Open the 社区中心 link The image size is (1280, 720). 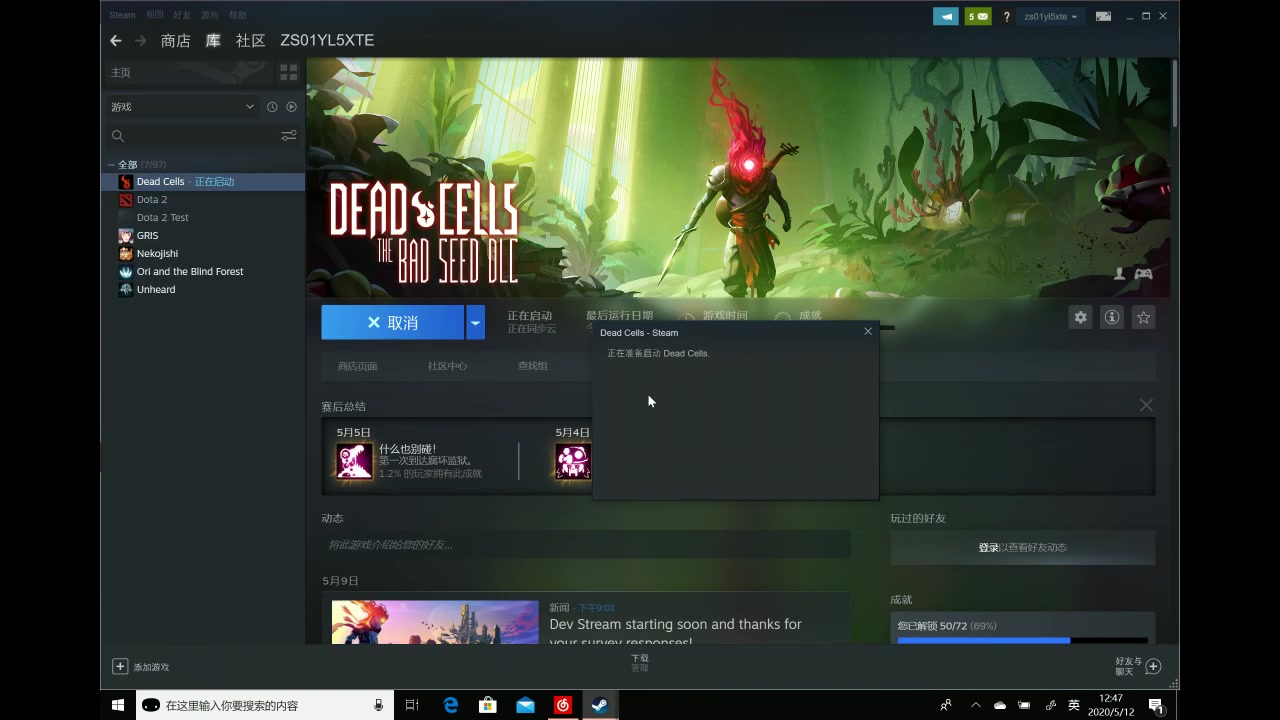coord(447,366)
